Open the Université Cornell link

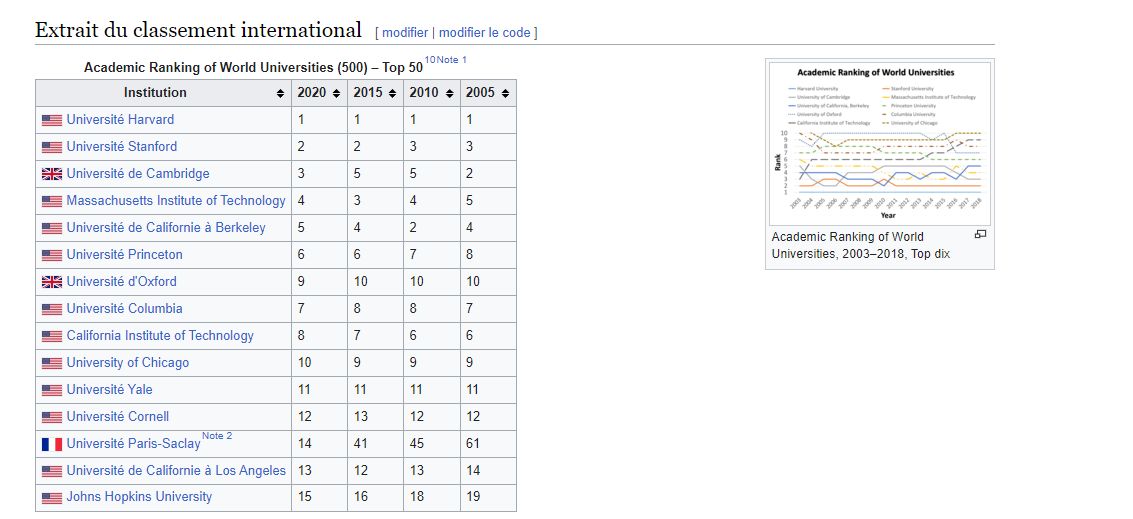[x=118, y=416]
